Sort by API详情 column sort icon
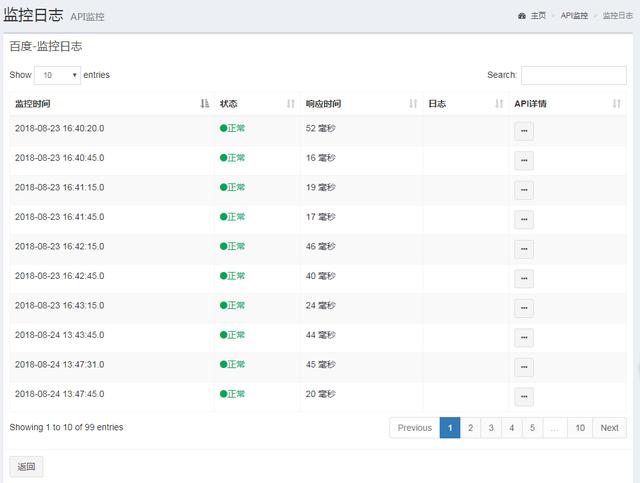 616,104
